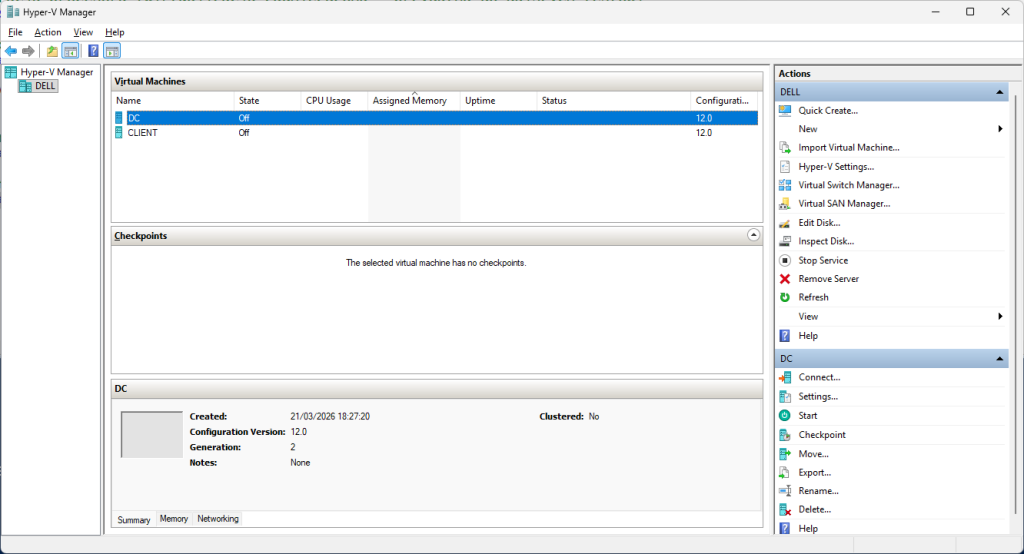Click the Connect icon in DC actions
The image size is (1024, 554).
[x=785, y=377]
